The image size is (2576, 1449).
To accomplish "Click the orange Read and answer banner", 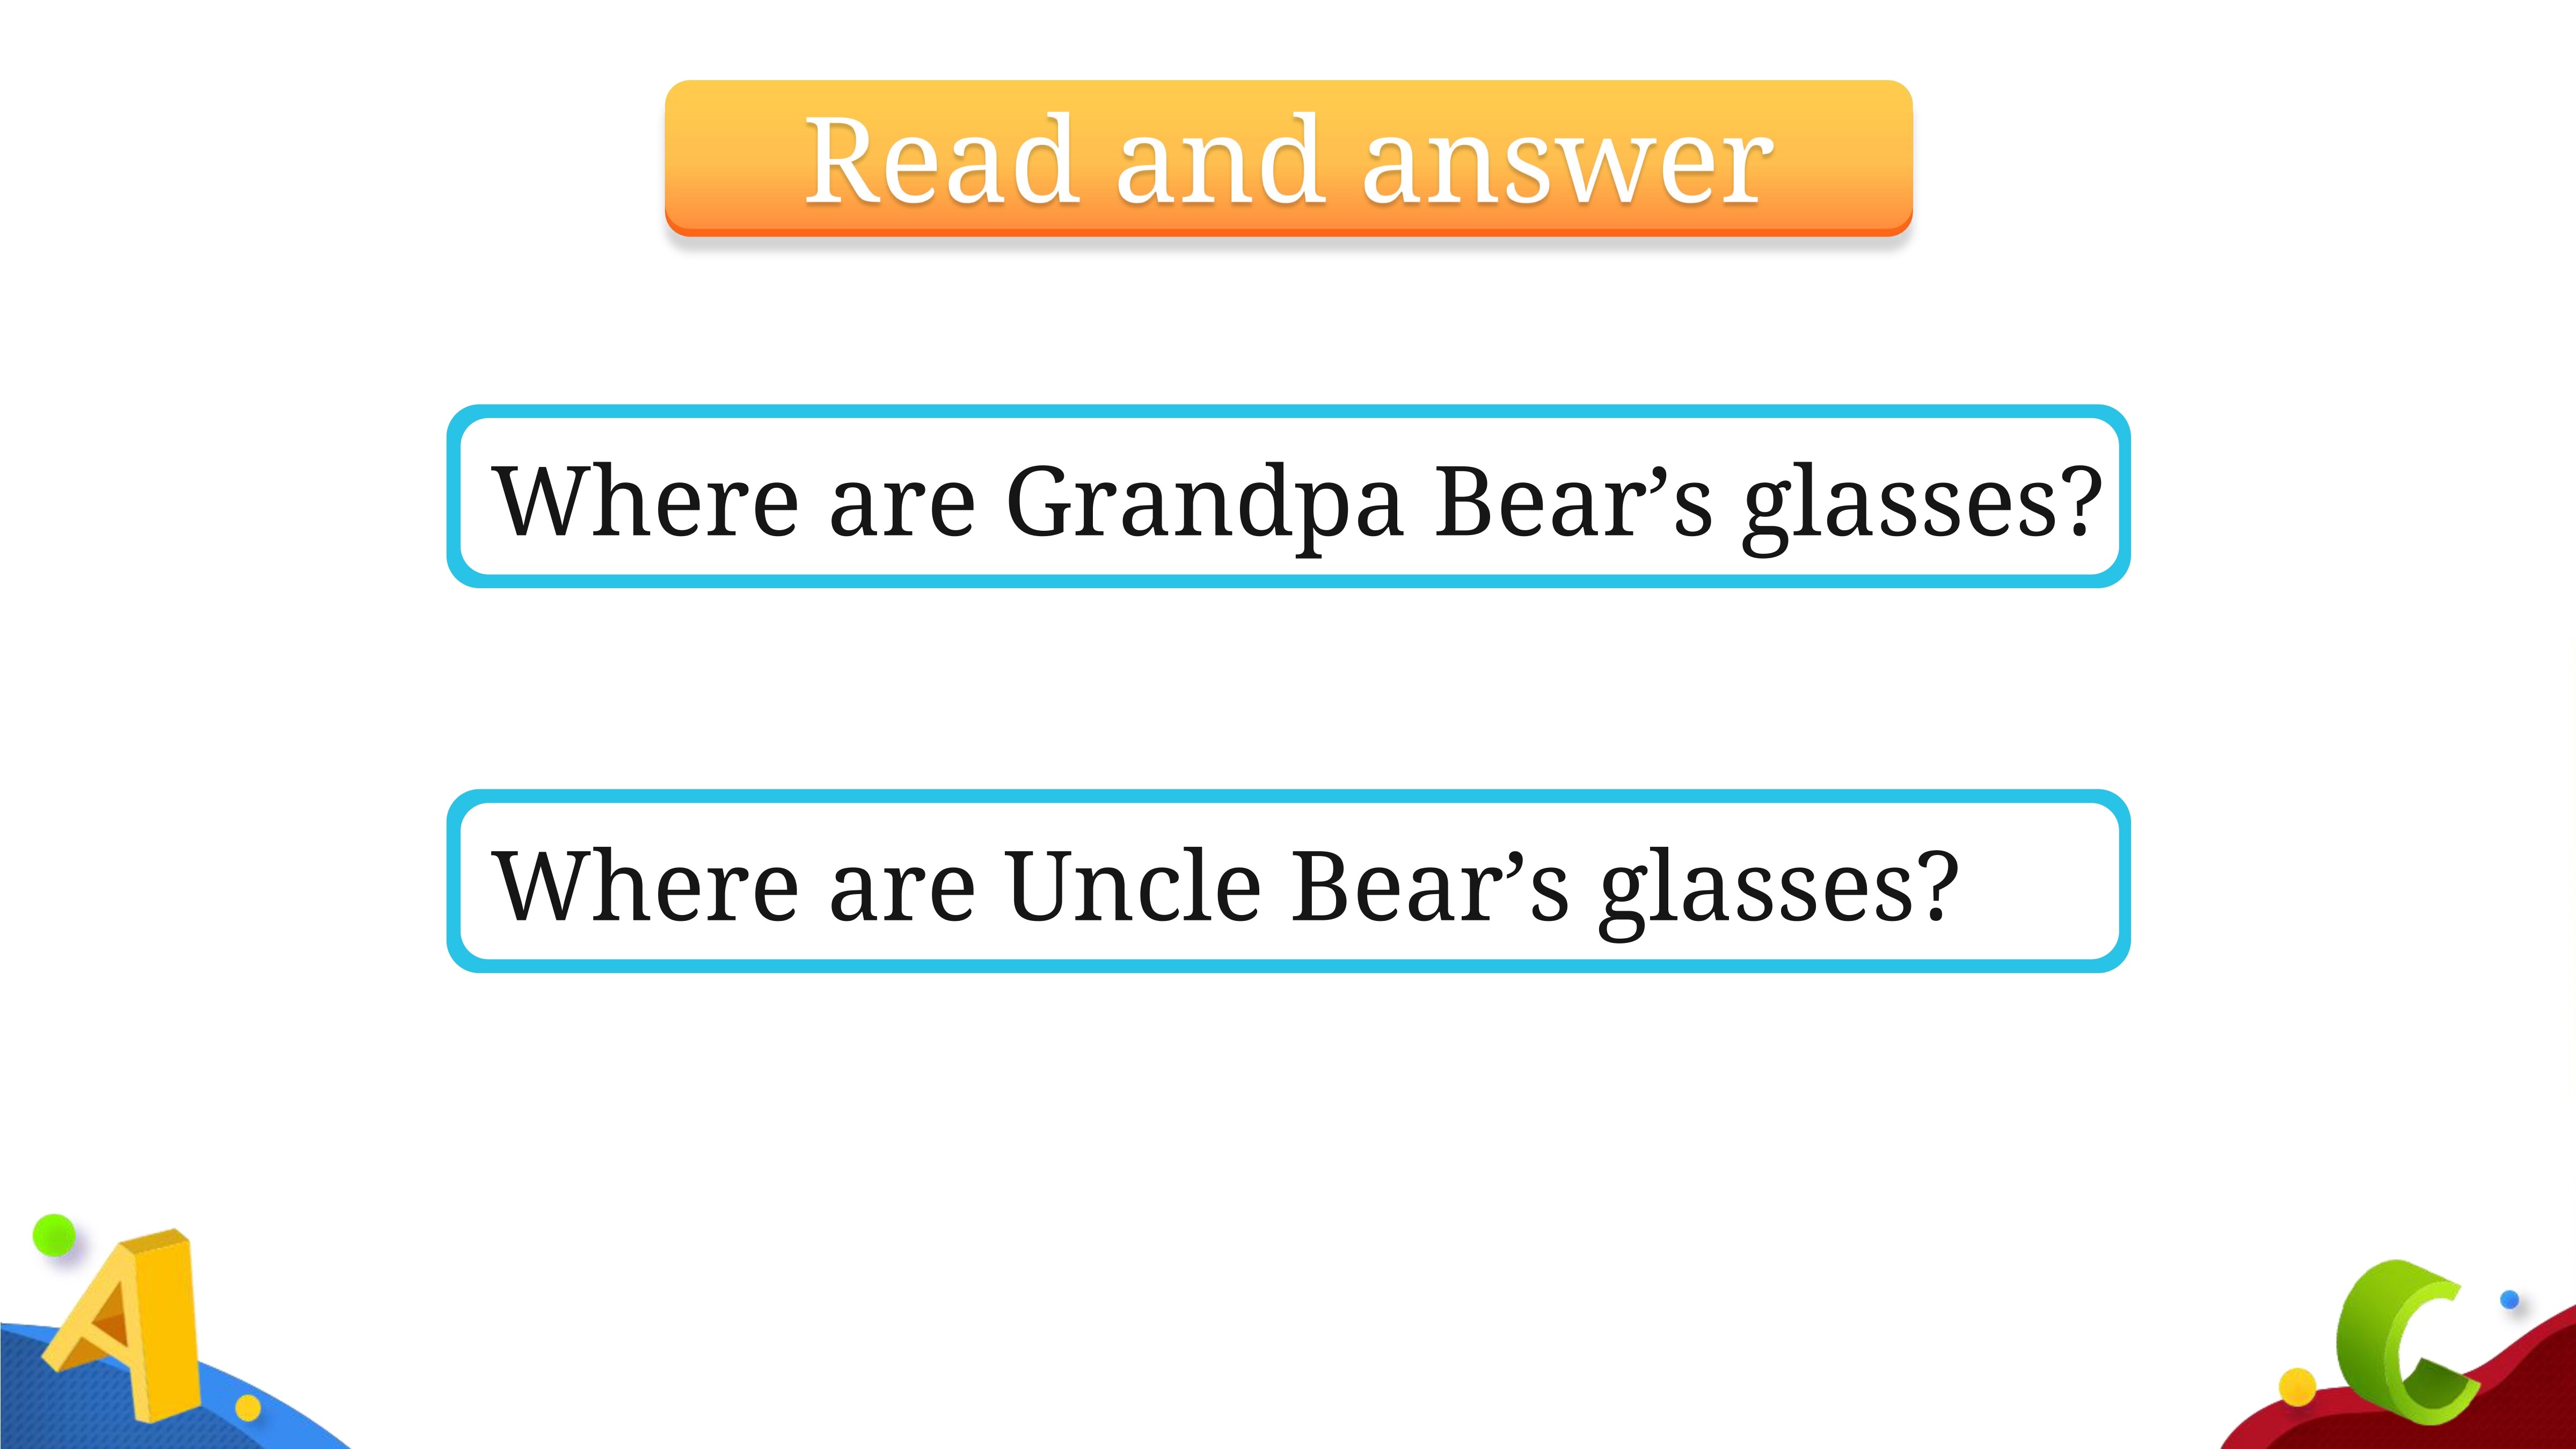I will click(x=1288, y=158).
